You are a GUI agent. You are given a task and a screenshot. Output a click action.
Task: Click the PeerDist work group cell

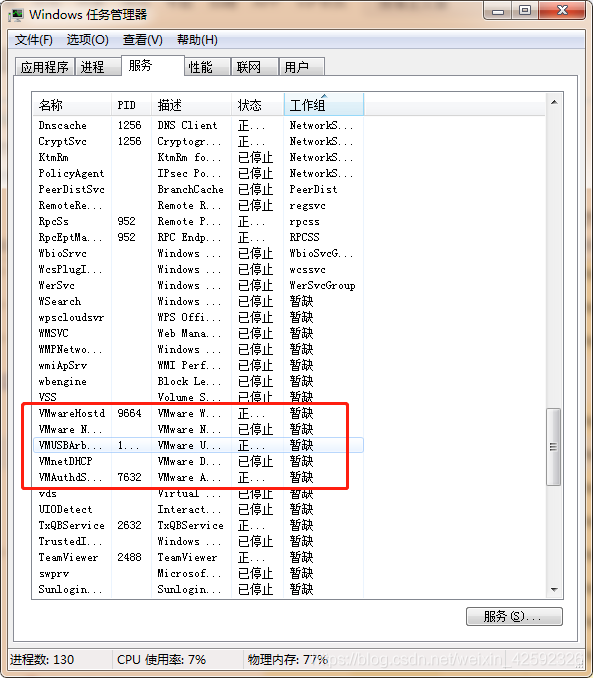[x=313, y=189]
